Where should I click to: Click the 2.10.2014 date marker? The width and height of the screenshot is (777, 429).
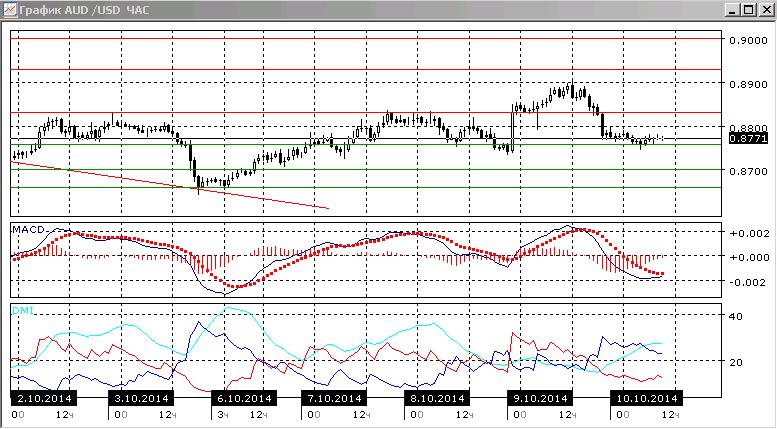pyautogui.click(x=44, y=398)
